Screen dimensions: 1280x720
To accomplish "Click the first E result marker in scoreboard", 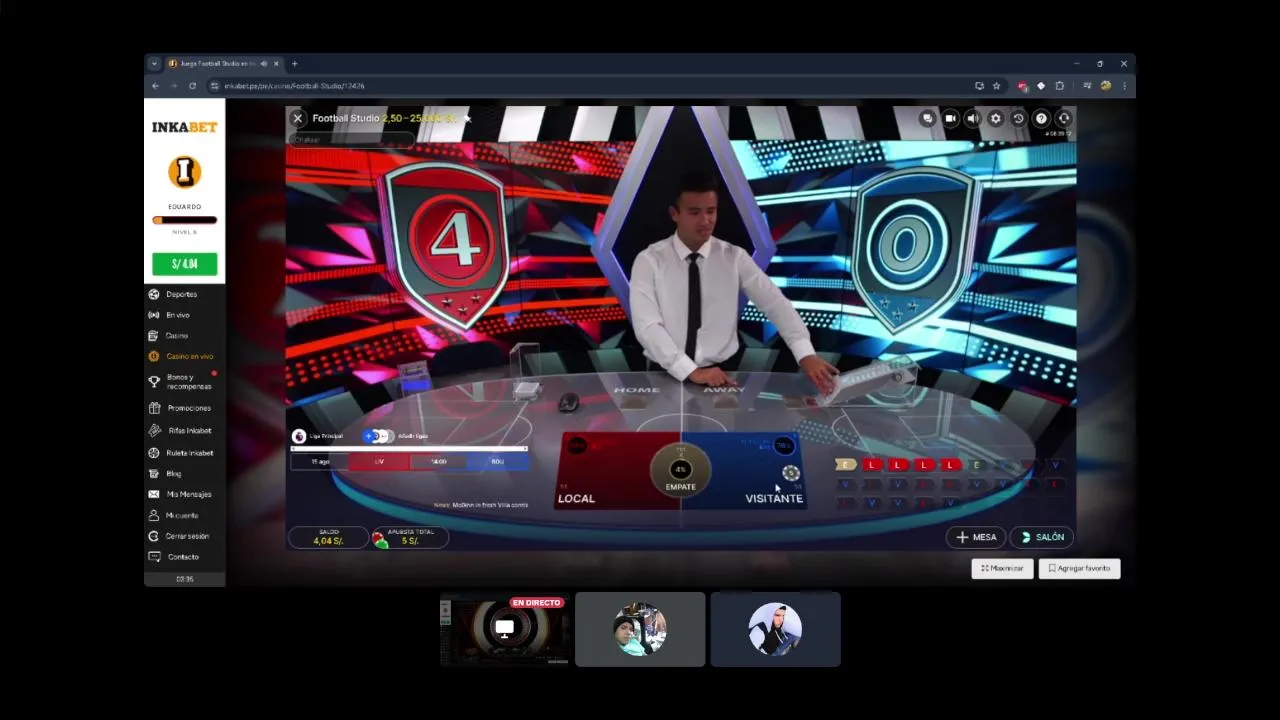I will tap(846, 465).
